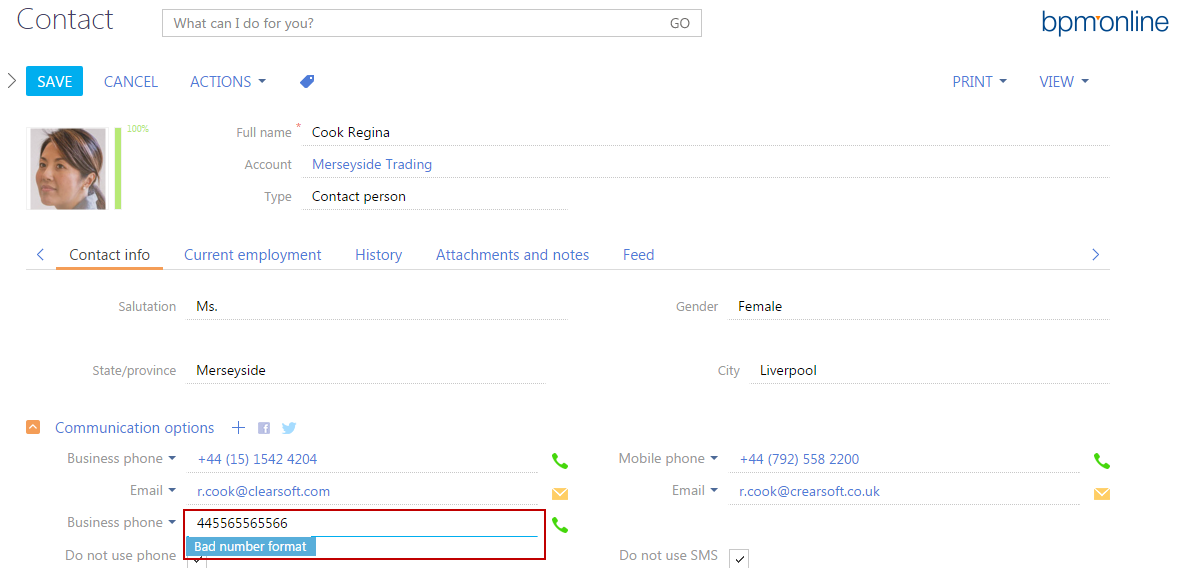Click the Twitter icon in Communication options
This screenshot has height=568, width=1183.
pos(289,428)
